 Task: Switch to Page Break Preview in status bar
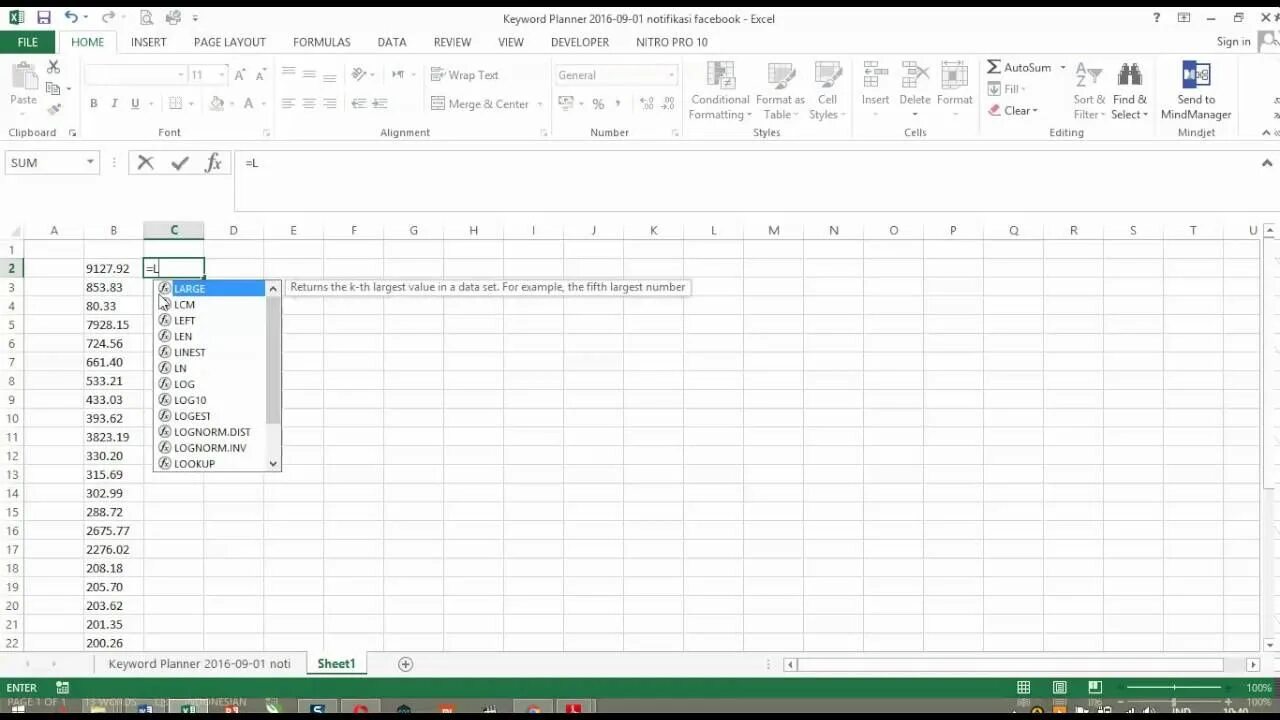[x=1095, y=688]
